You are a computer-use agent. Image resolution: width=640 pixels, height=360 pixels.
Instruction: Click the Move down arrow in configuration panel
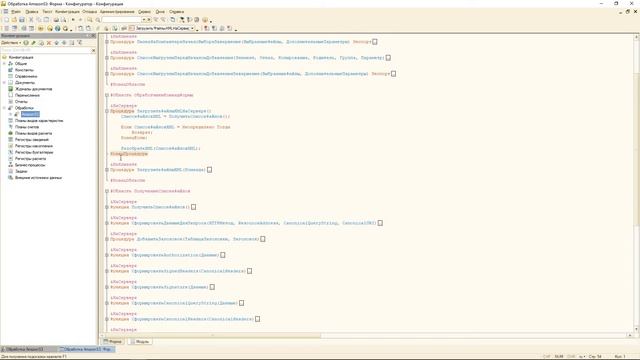tap(64, 42)
